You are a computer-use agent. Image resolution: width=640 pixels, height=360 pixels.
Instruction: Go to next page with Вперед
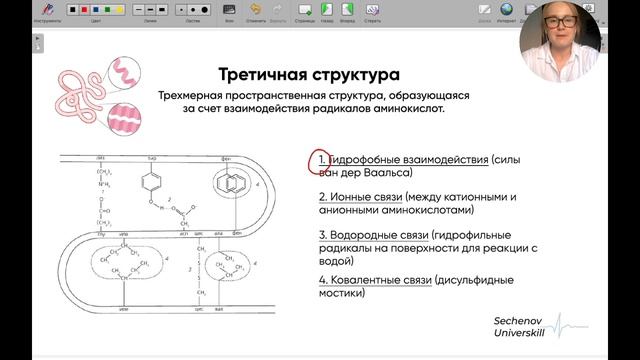347,12
